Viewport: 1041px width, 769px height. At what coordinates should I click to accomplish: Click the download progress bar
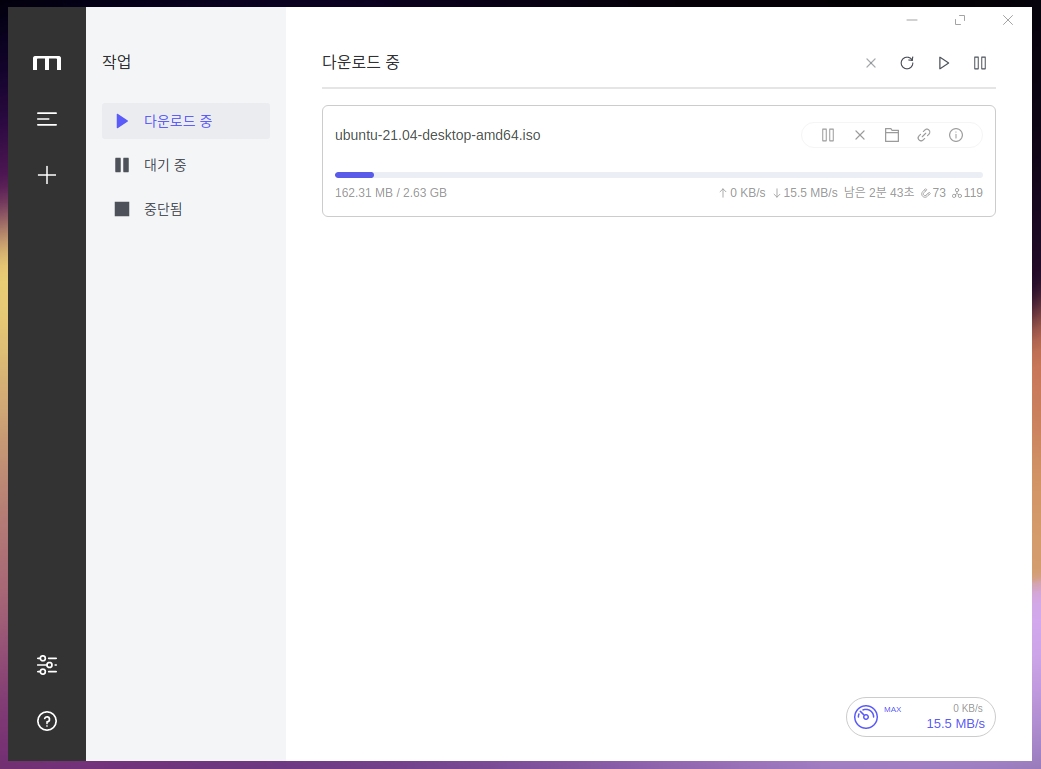click(x=658, y=175)
